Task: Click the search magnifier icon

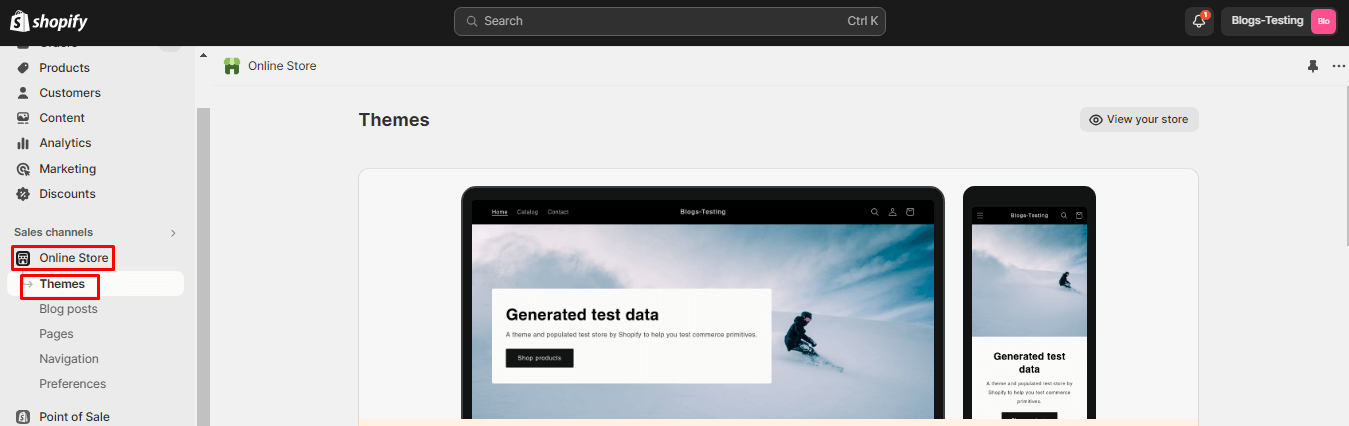Action: point(471,21)
